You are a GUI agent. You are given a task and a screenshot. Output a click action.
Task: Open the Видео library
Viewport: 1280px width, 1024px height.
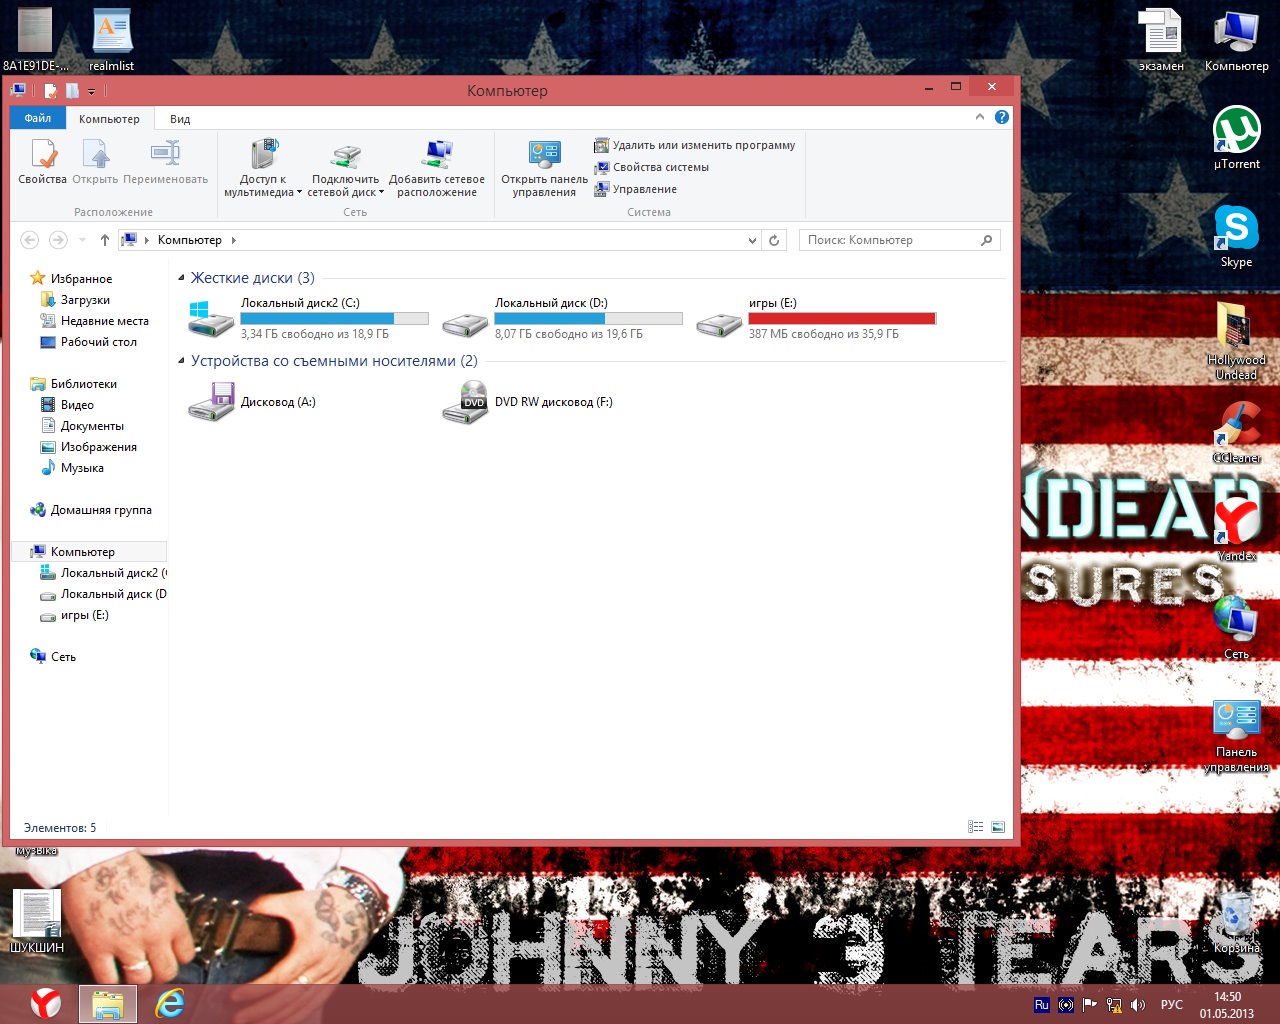pyautogui.click(x=67, y=405)
